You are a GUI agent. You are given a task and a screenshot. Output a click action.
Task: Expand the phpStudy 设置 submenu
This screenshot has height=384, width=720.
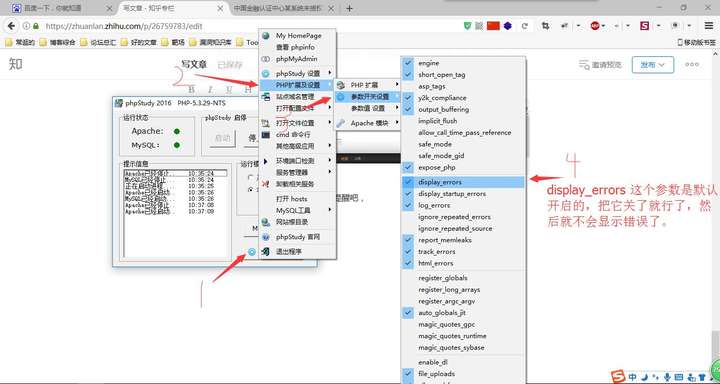pos(298,73)
